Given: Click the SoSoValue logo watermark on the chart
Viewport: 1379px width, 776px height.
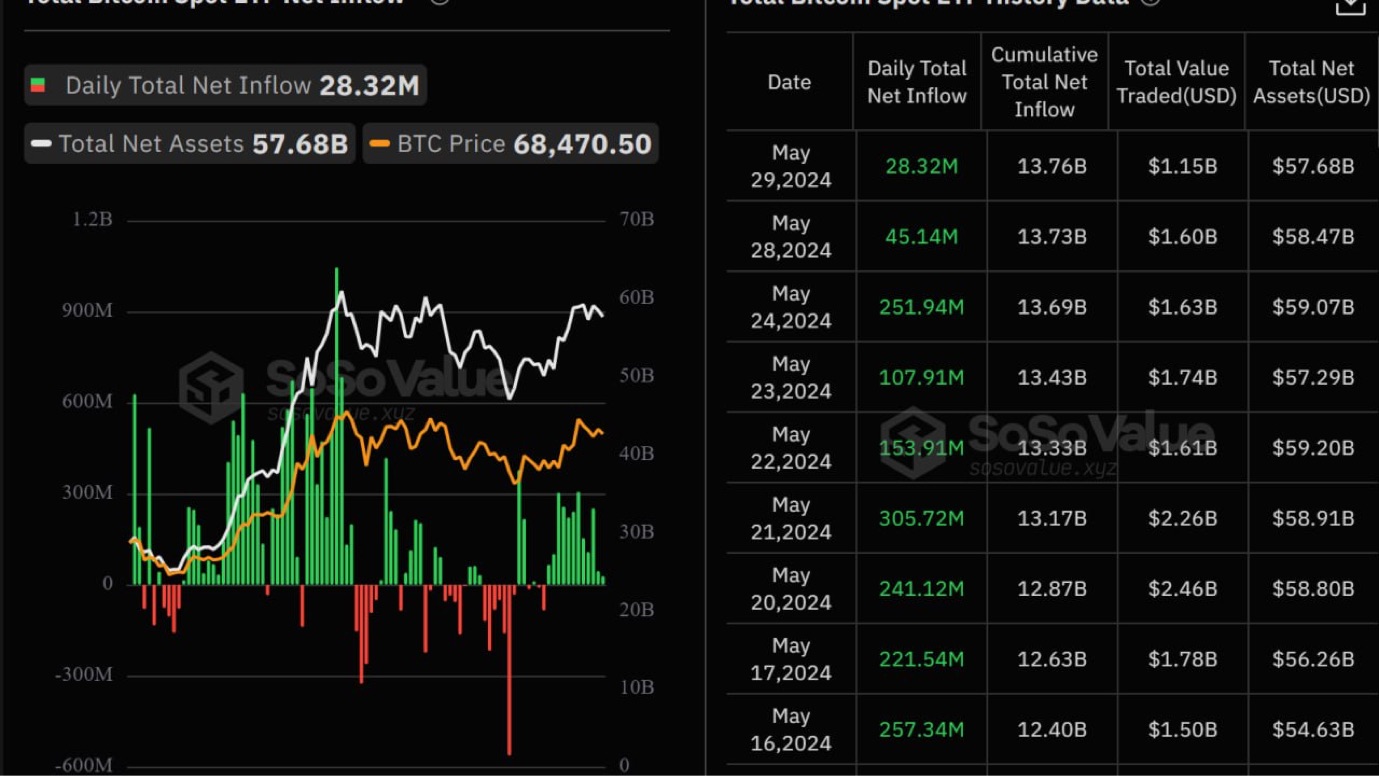Looking at the screenshot, I should [211, 387].
